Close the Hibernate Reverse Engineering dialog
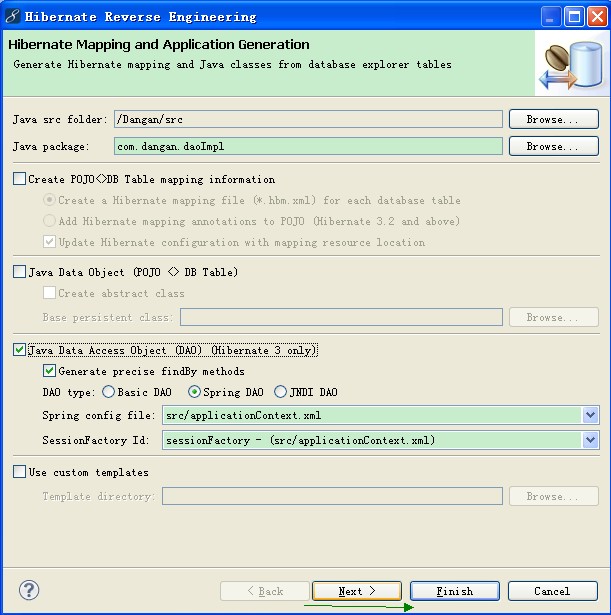 point(597,17)
